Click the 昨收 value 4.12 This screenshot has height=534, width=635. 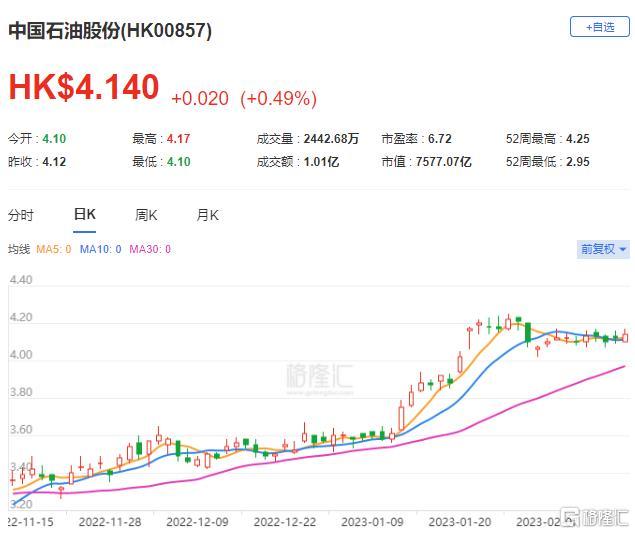point(54,162)
